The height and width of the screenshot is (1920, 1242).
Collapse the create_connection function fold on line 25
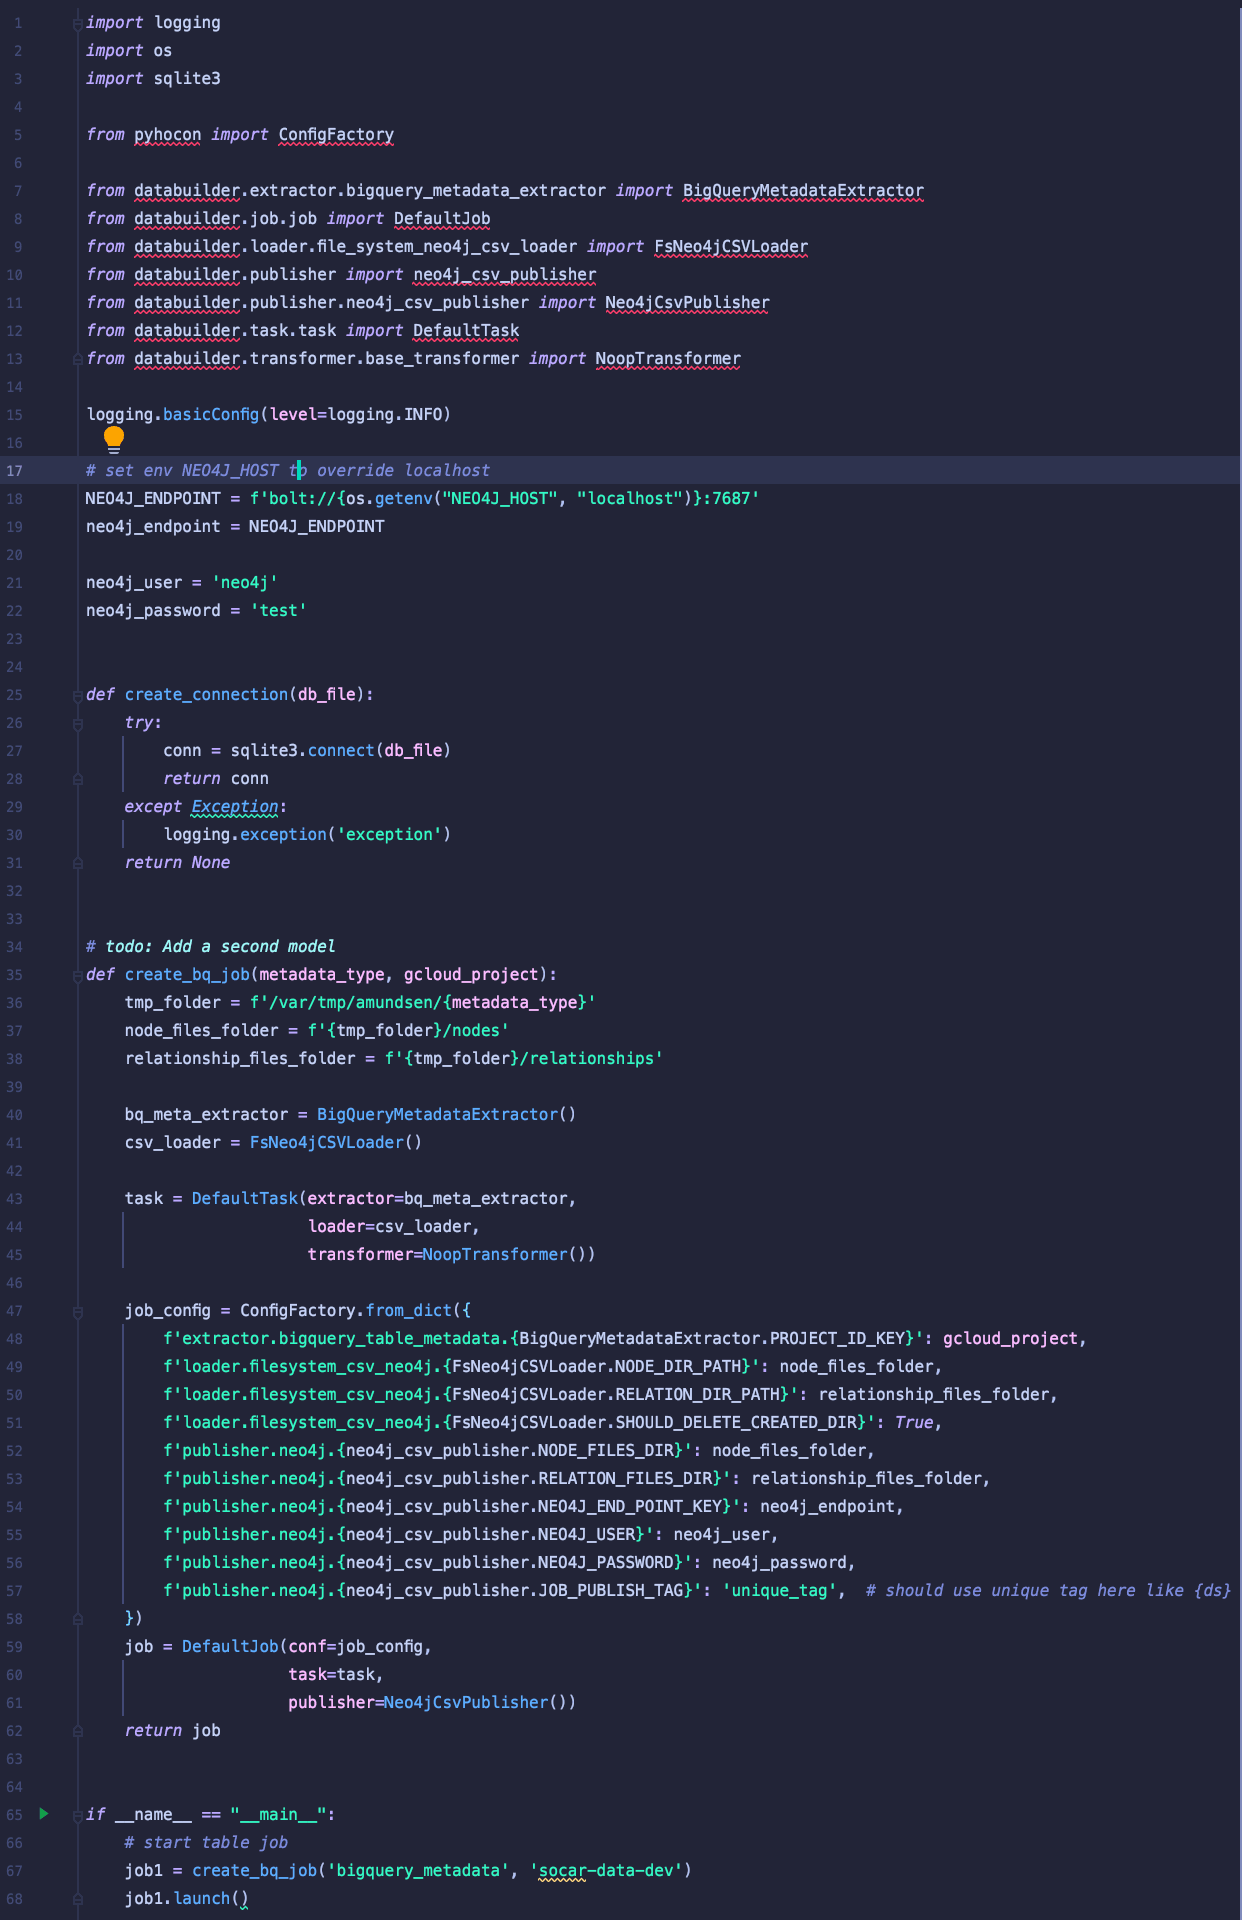(x=78, y=694)
